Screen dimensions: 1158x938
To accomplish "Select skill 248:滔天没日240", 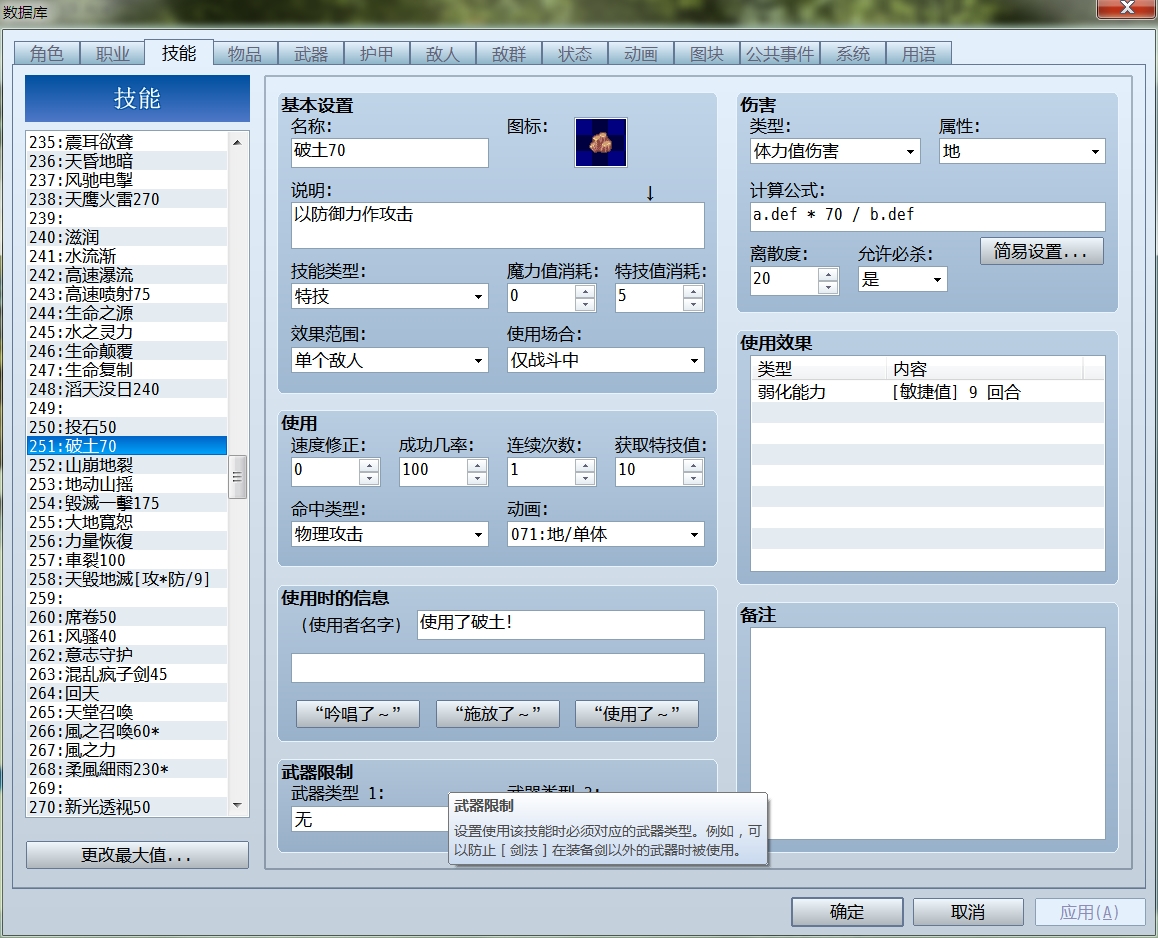I will click(126, 389).
